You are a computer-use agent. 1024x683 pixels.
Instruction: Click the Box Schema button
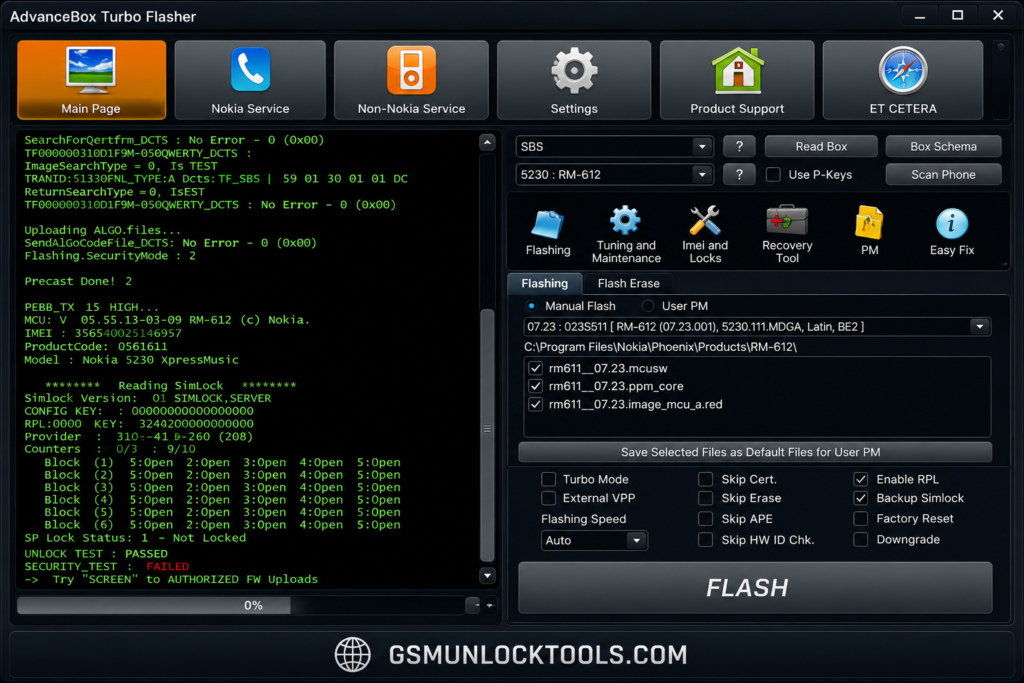coord(943,146)
